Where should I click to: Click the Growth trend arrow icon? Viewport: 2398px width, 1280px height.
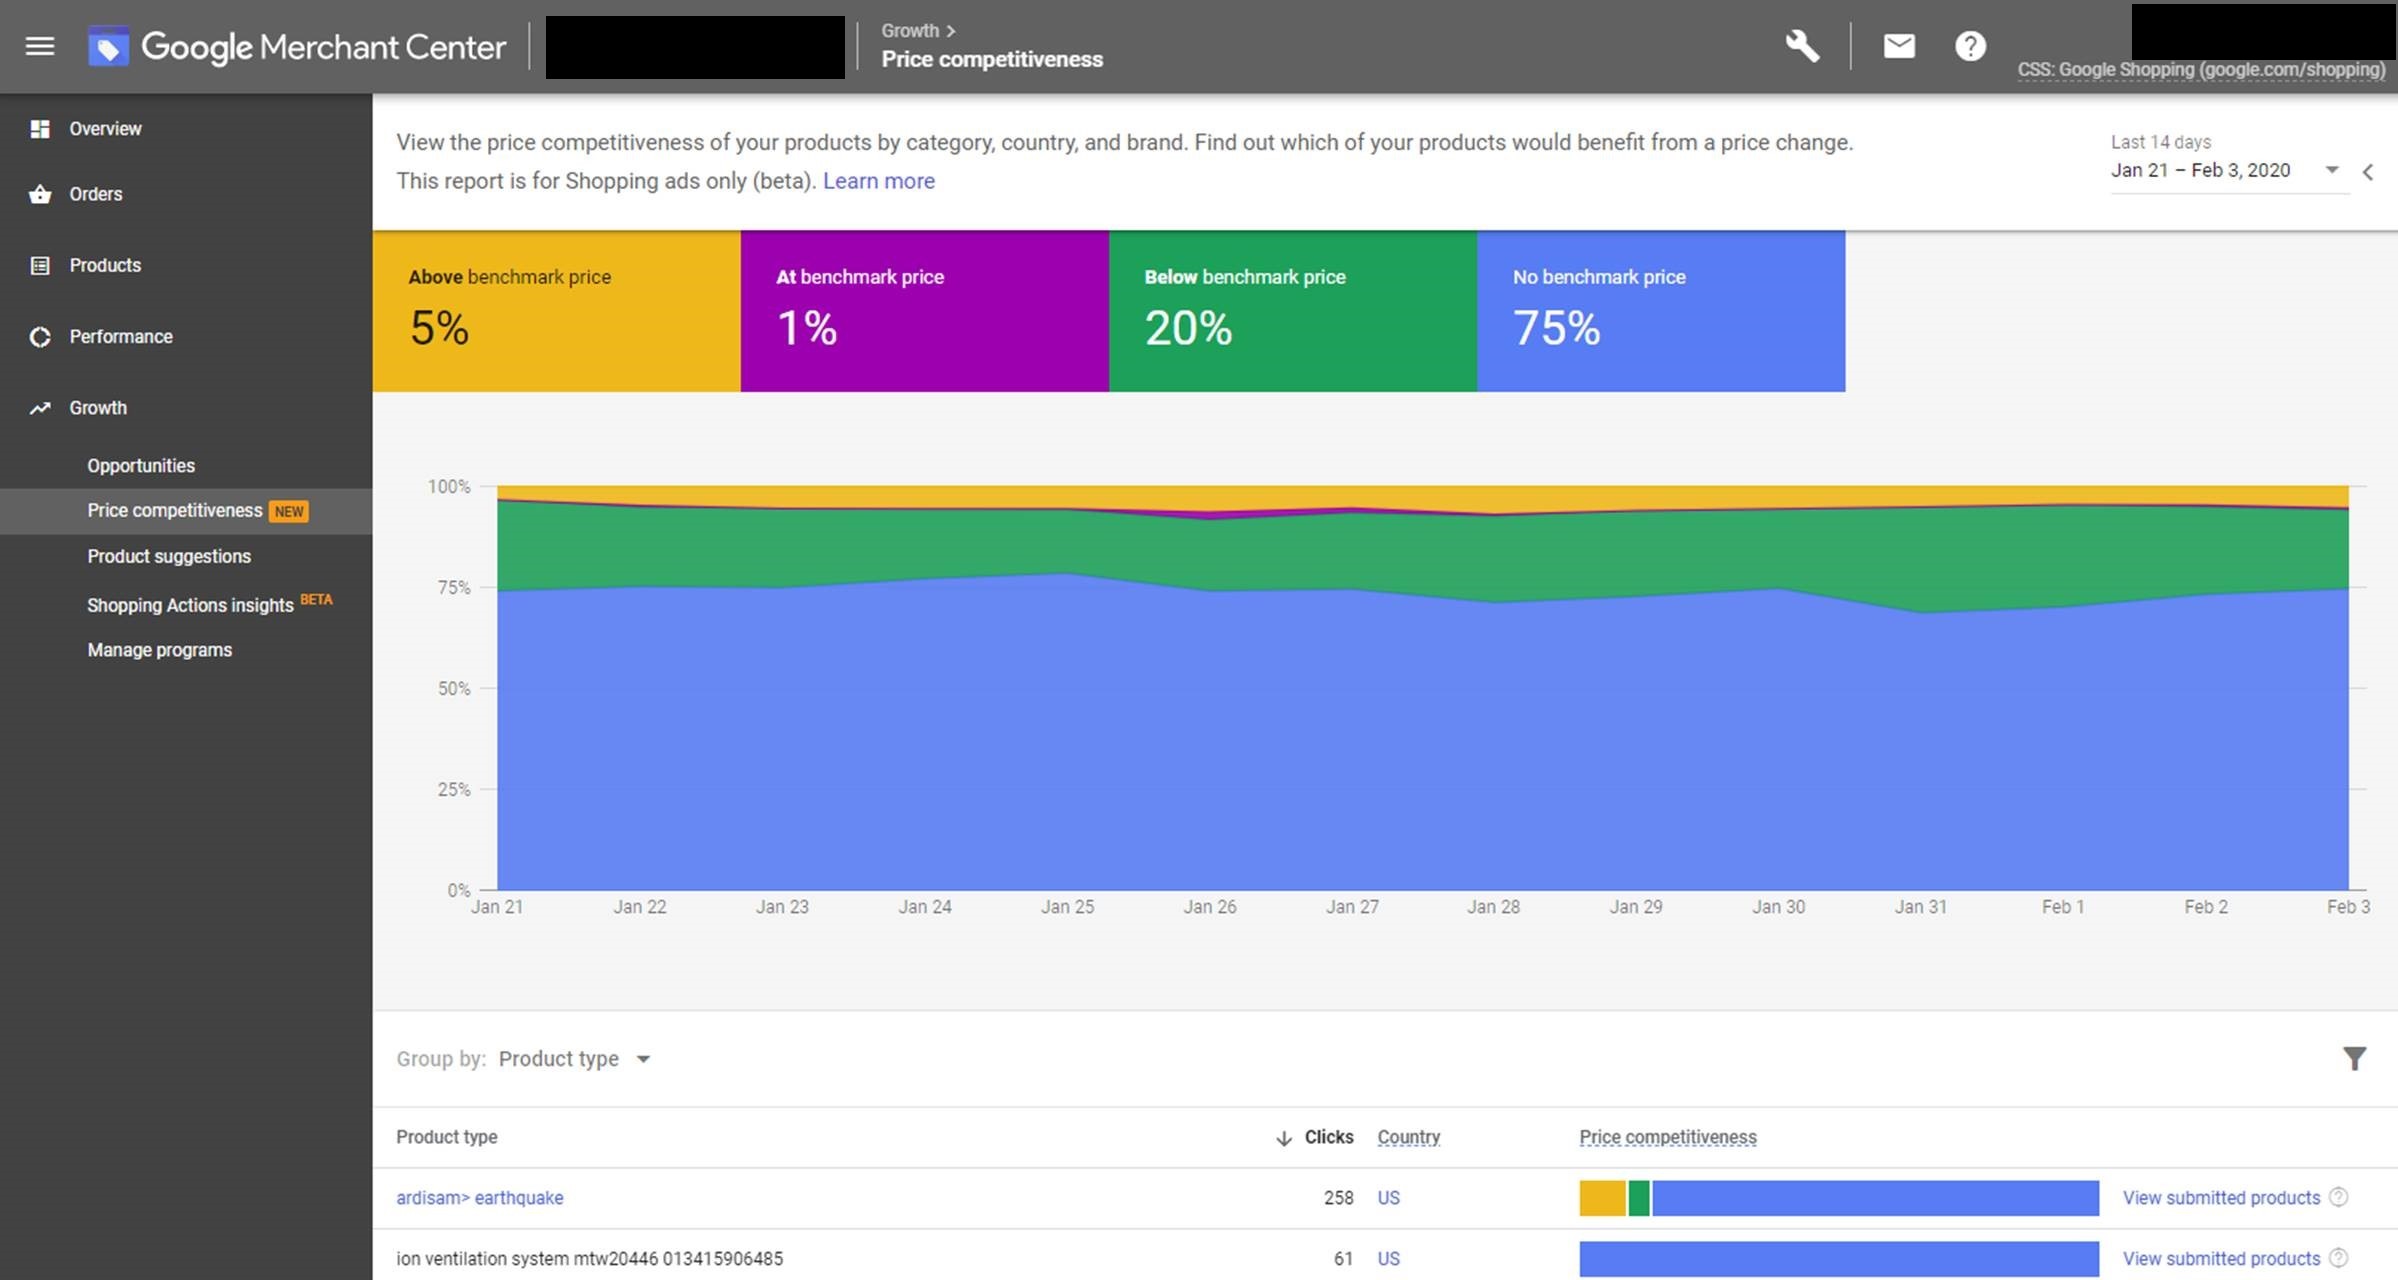[40, 408]
